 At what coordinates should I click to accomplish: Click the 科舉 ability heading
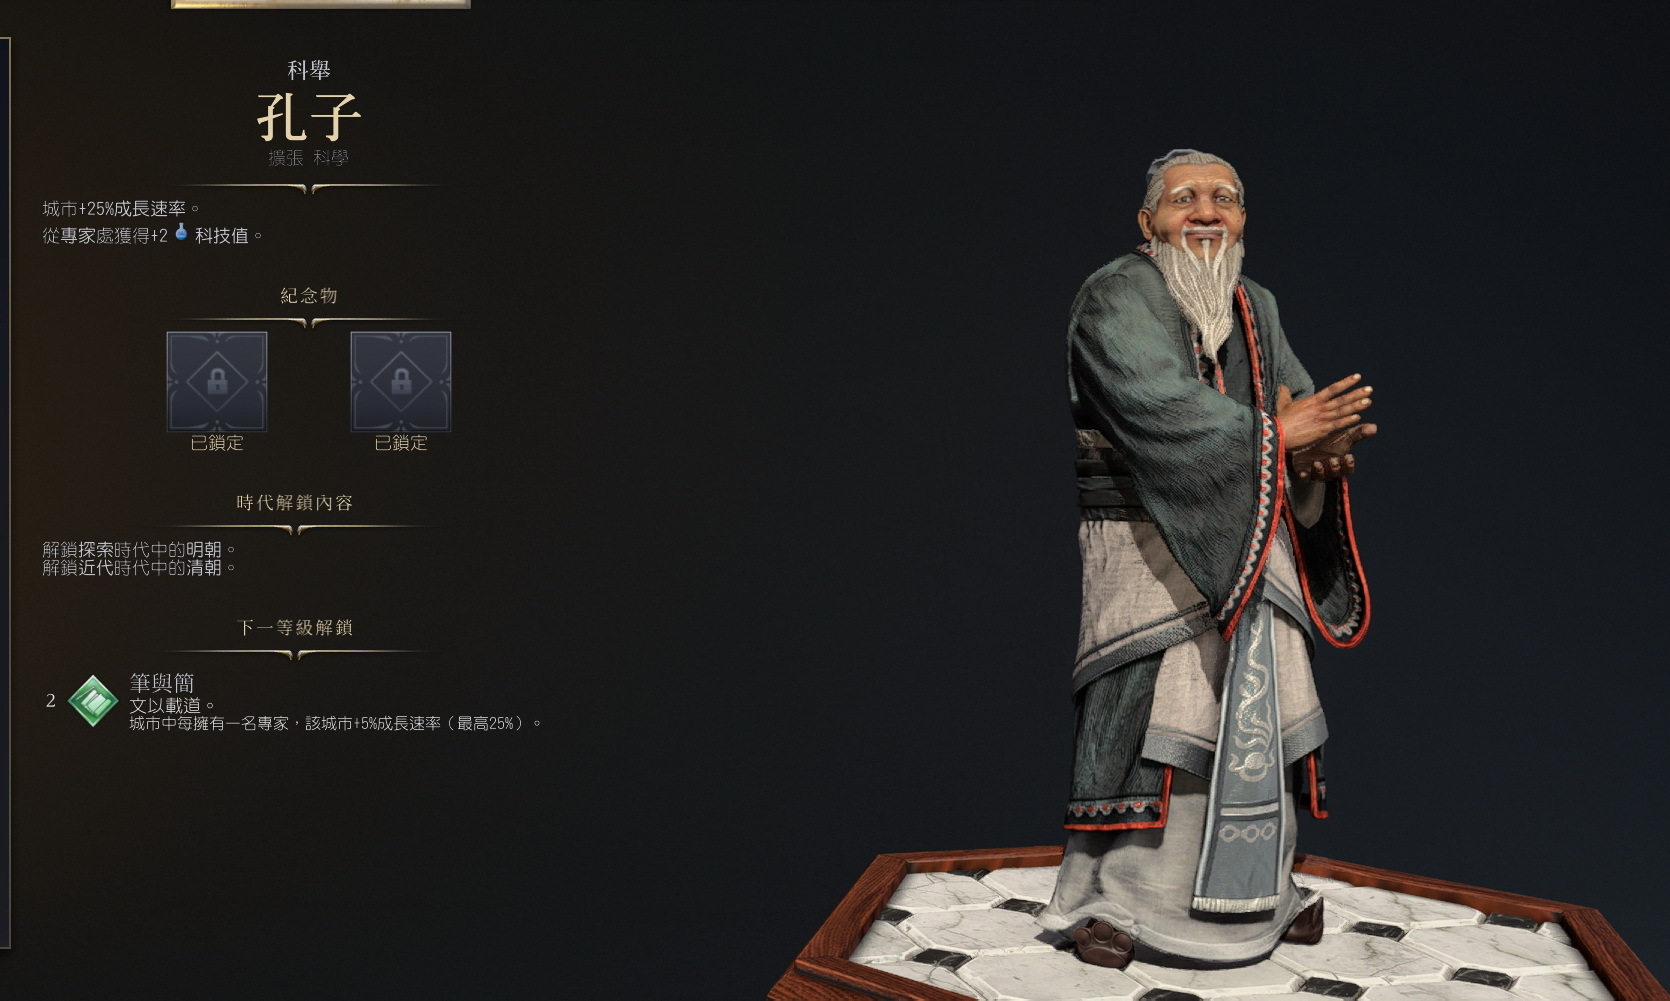coord(309,70)
